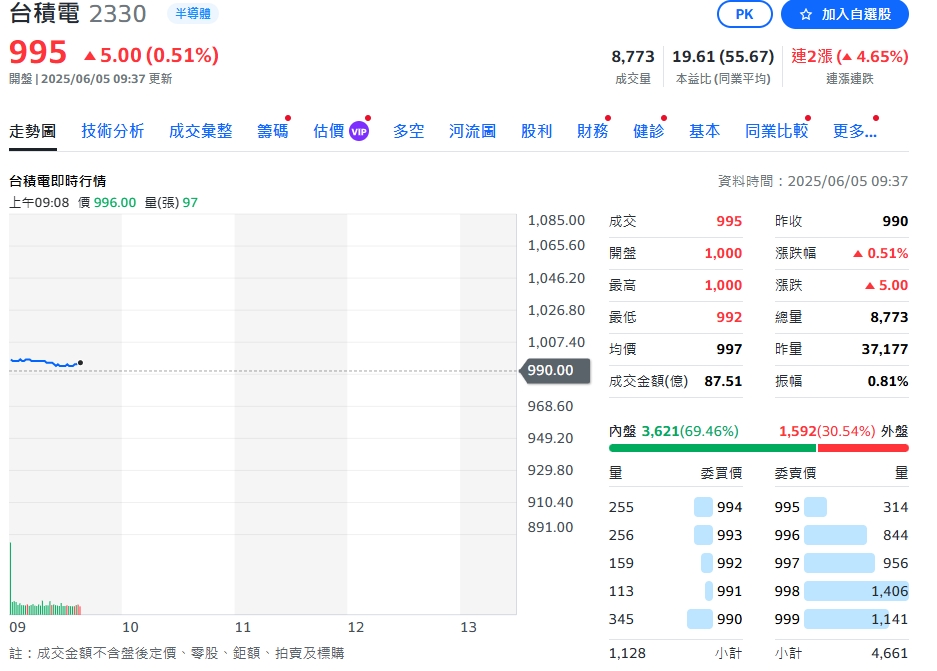Click the 最低 value 992
Viewport: 937px width, 671px height.
(729, 317)
